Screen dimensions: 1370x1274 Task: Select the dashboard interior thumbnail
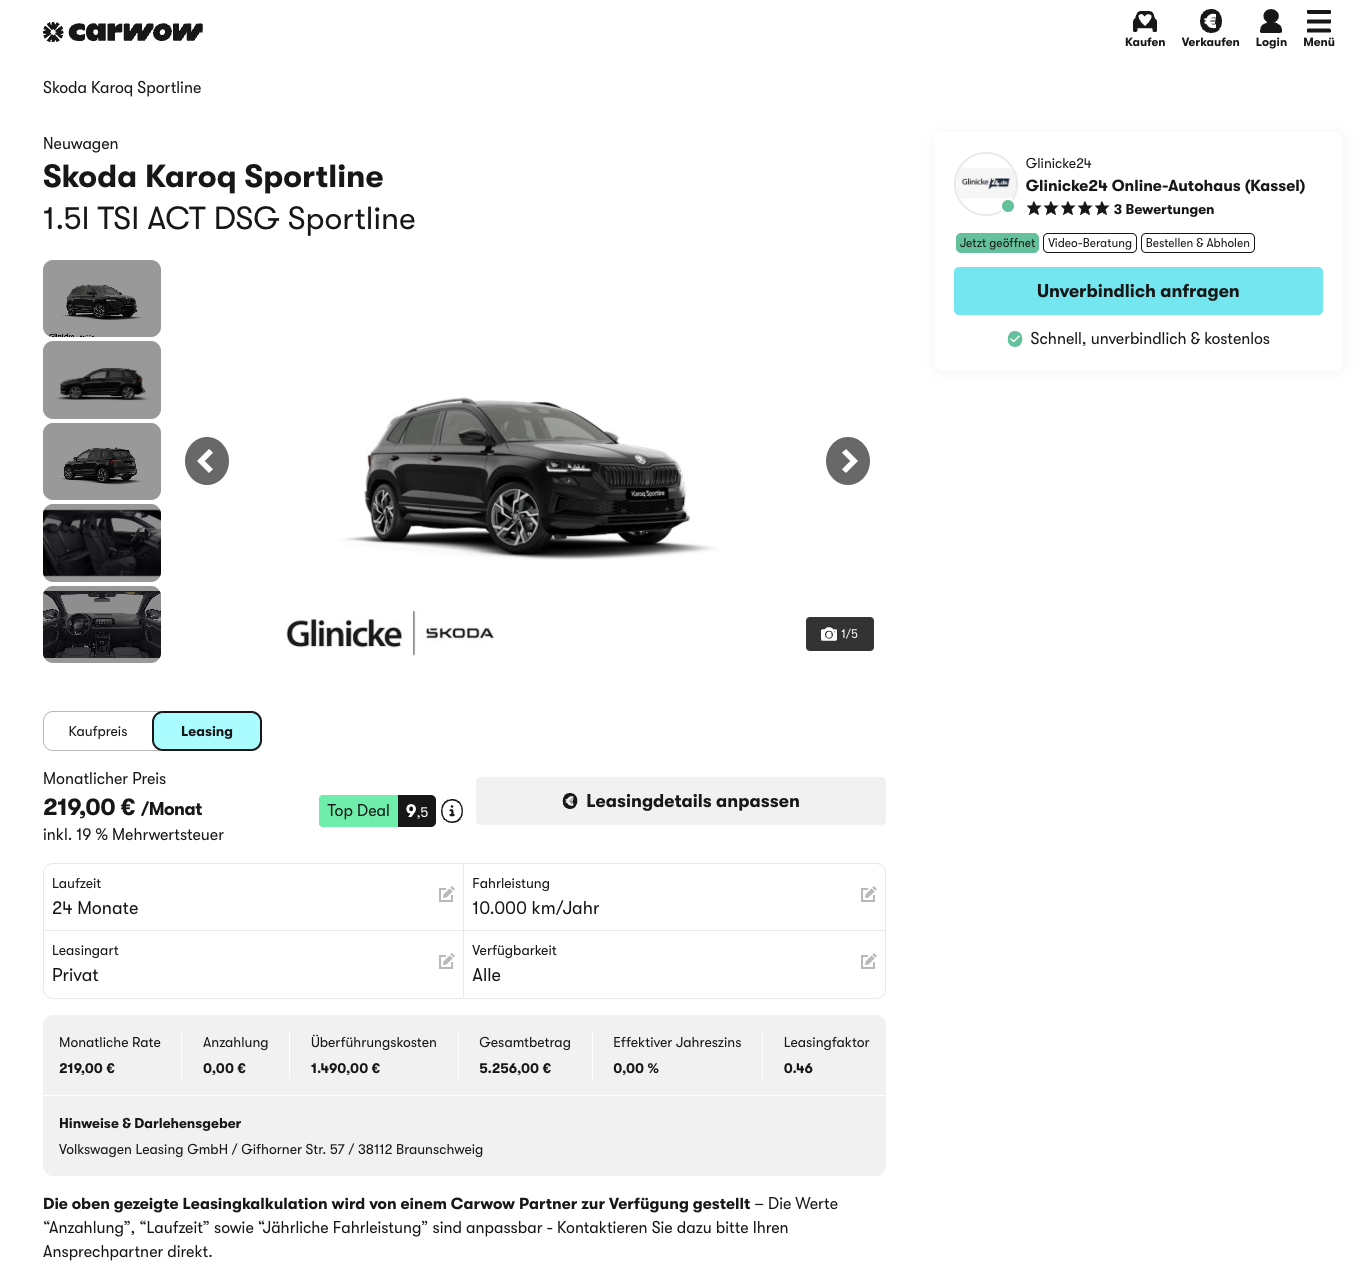point(102,624)
